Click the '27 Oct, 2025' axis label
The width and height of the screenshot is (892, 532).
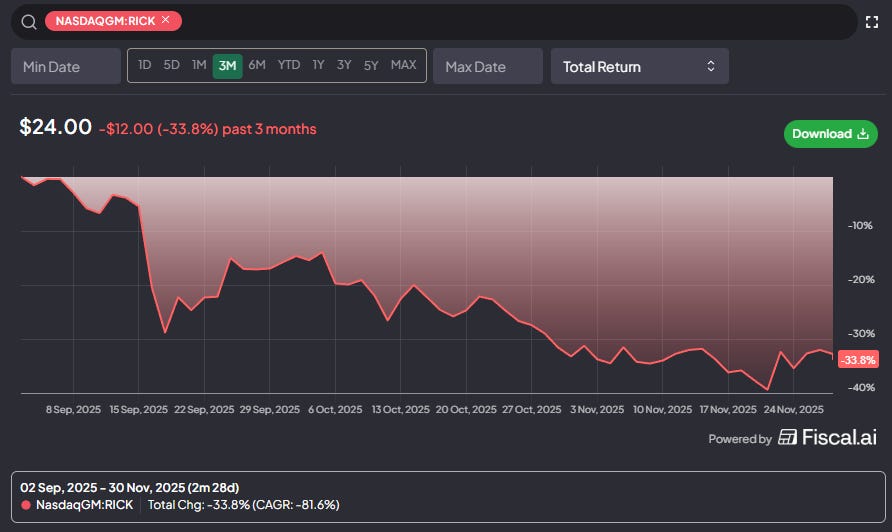pyautogui.click(x=531, y=410)
